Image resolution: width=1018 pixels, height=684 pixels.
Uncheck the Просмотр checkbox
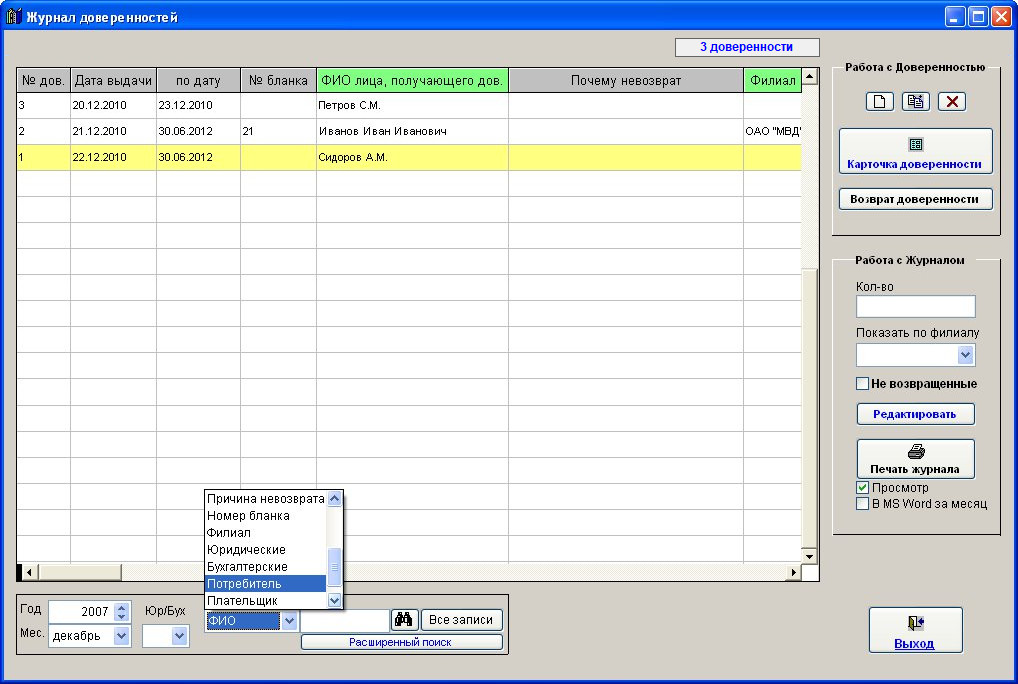pyautogui.click(x=862, y=487)
